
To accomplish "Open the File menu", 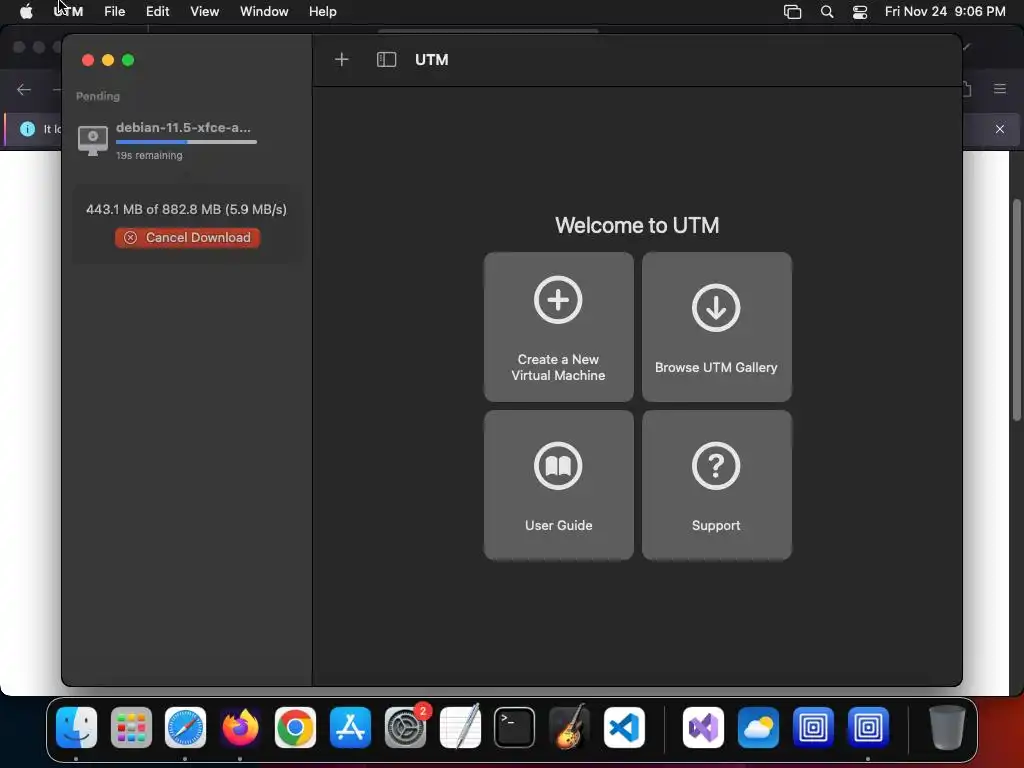I will (x=114, y=12).
